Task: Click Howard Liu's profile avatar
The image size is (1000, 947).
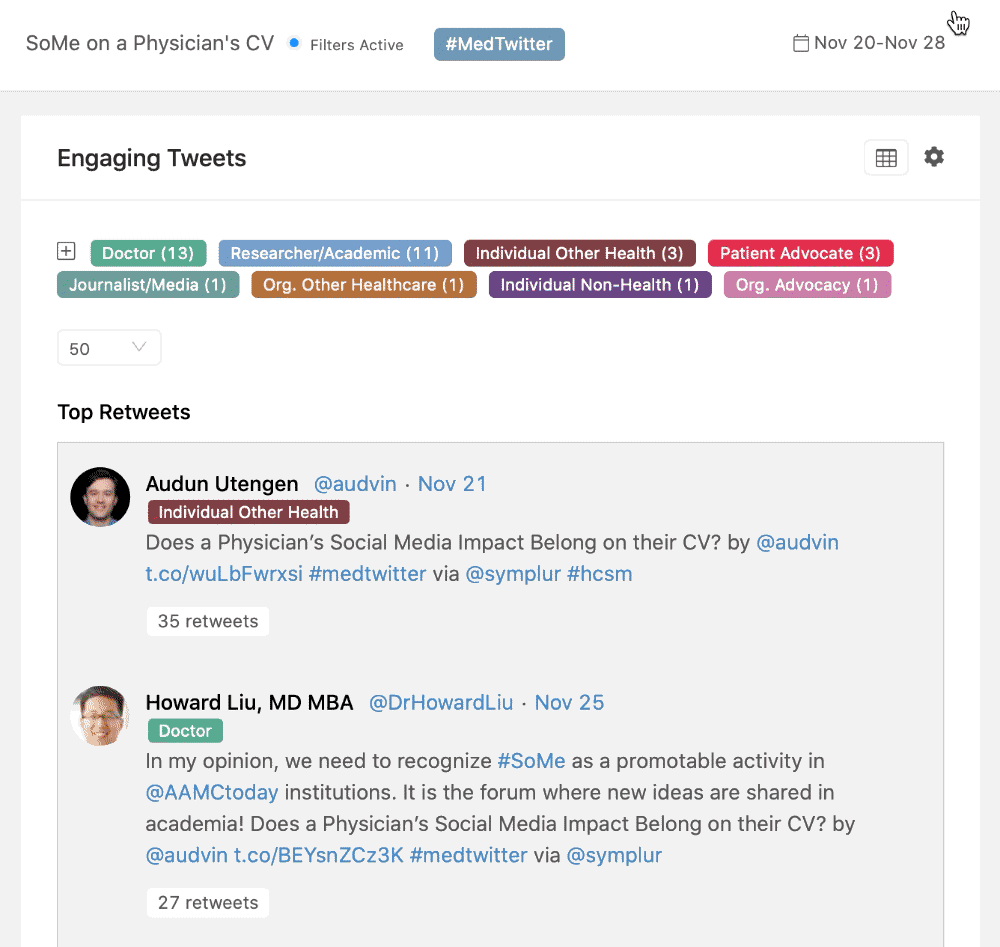Action: click(x=100, y=716)
